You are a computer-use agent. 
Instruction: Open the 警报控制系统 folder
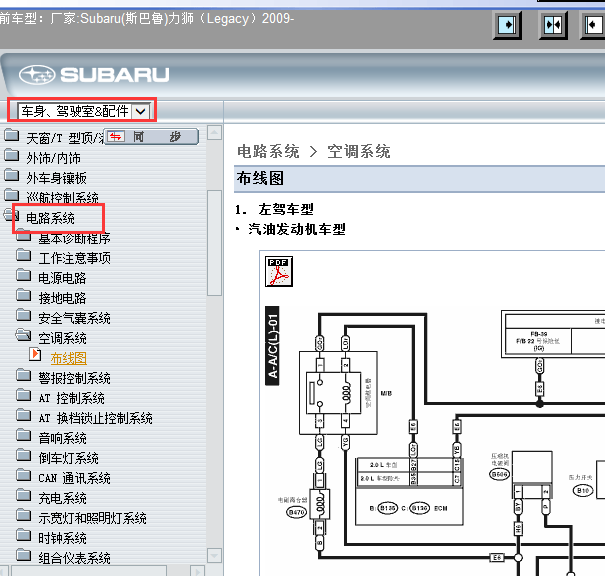(74, 378)
